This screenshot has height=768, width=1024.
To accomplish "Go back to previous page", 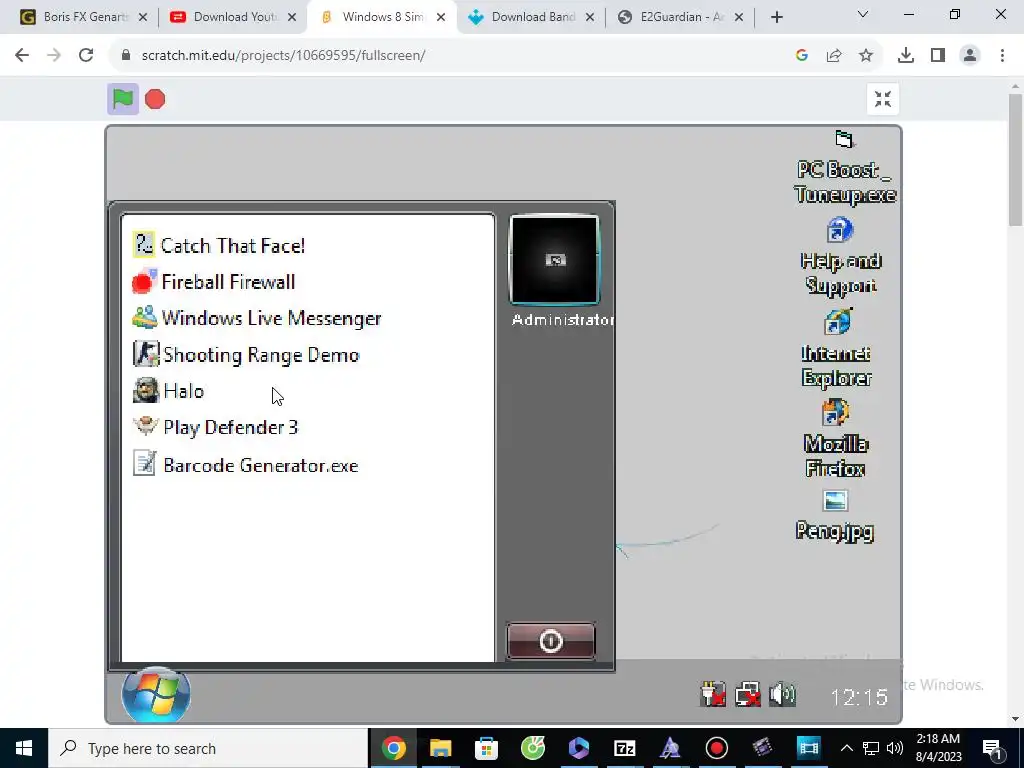I will (x=22, y=56).
